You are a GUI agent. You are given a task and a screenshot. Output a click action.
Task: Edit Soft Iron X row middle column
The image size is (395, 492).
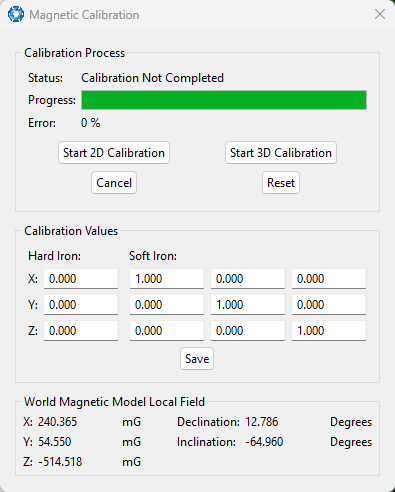click(x=248, y=279)
